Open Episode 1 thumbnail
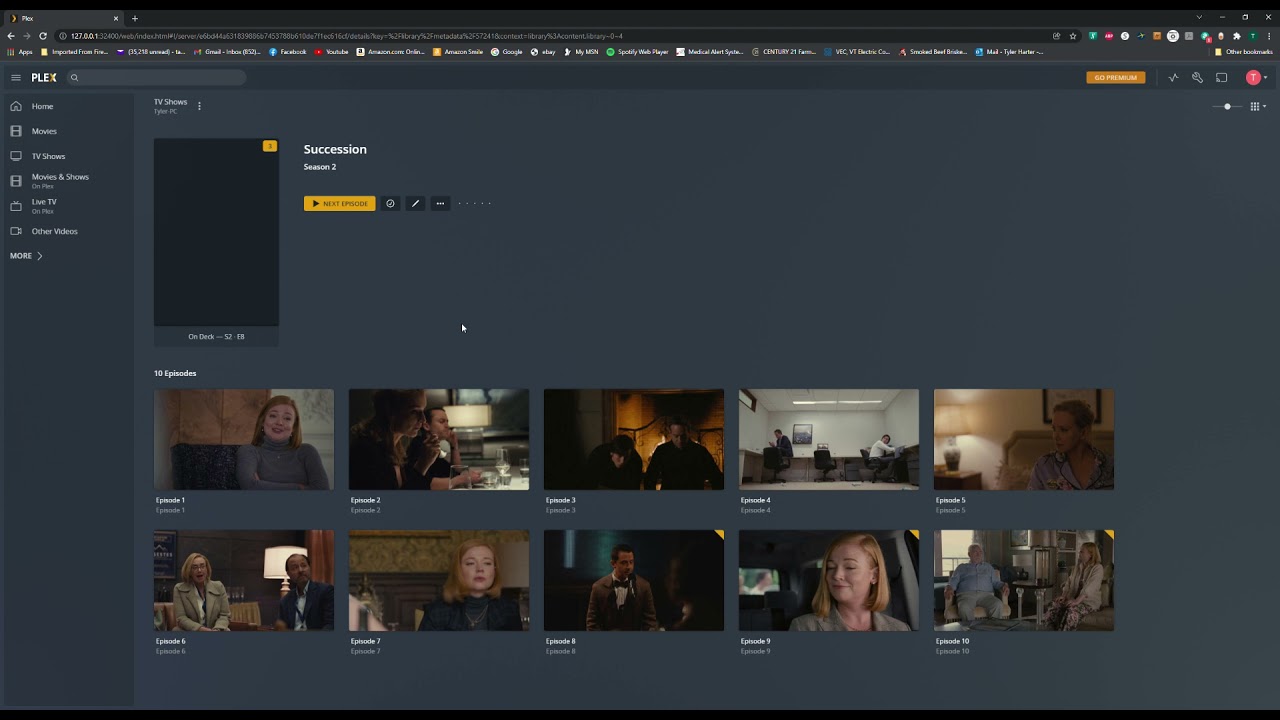This screenshot has height=720, width=1280. [x=244, y=440]
